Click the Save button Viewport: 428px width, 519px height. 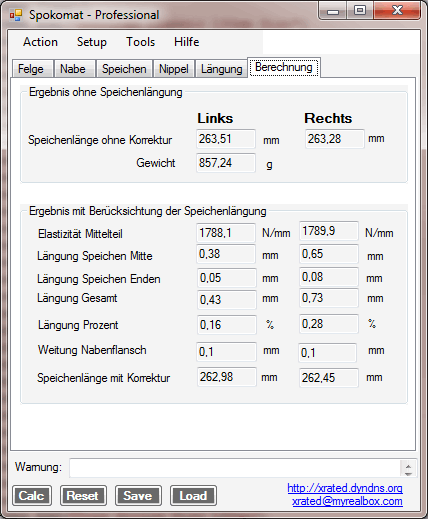click(x=138, y=496)
